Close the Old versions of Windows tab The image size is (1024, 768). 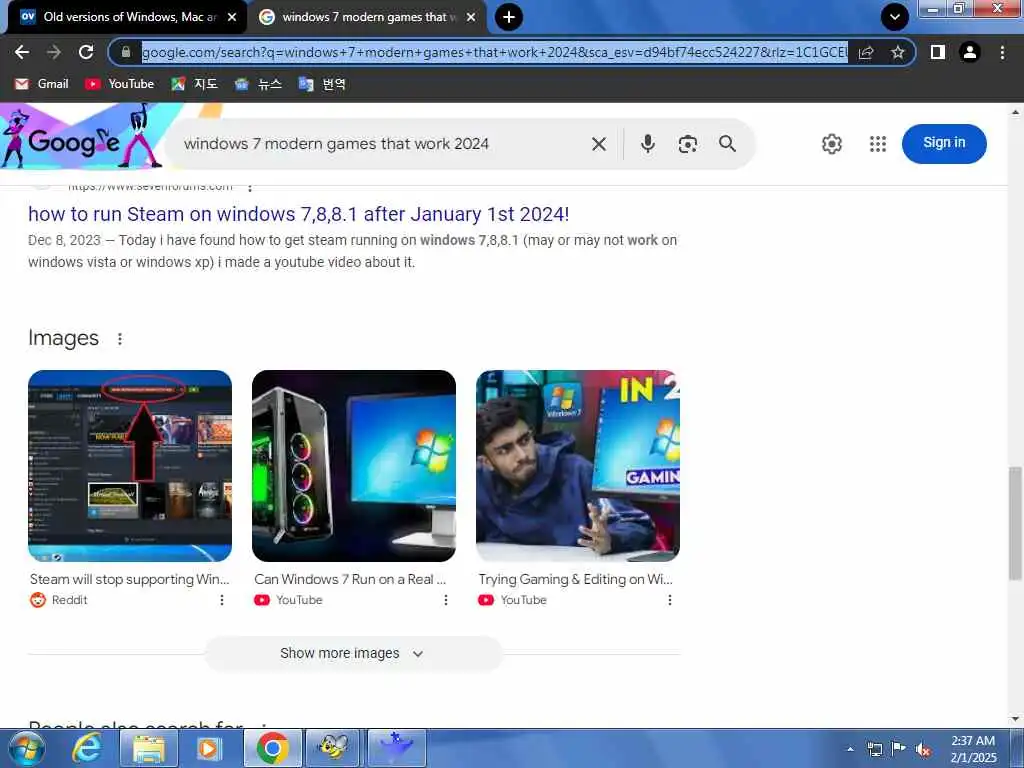pyautogui.click(x=232, y=17)
